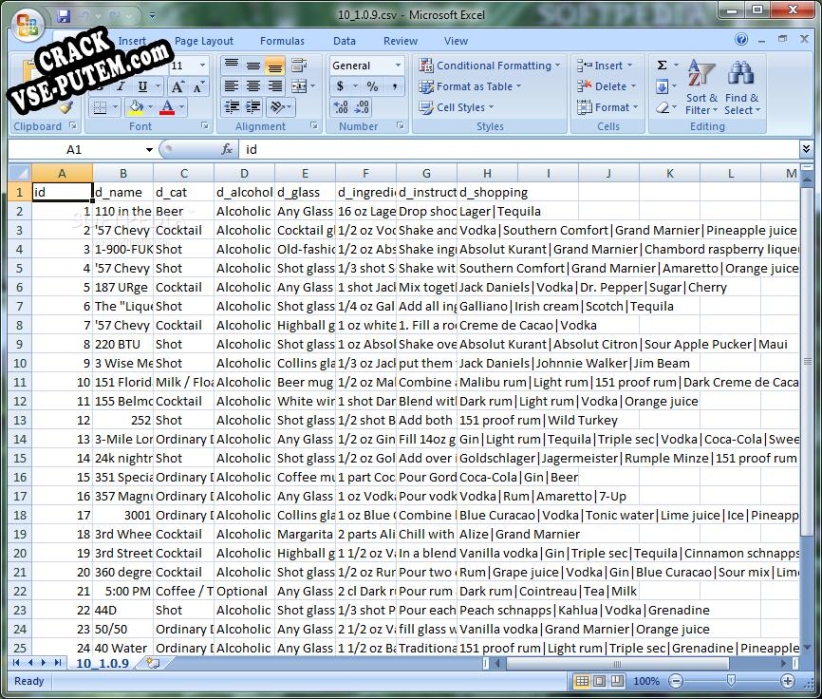Viewport: 822px width, 699px height.
Task: Click the Format as Table button
Action: click(x=473, y=87)
